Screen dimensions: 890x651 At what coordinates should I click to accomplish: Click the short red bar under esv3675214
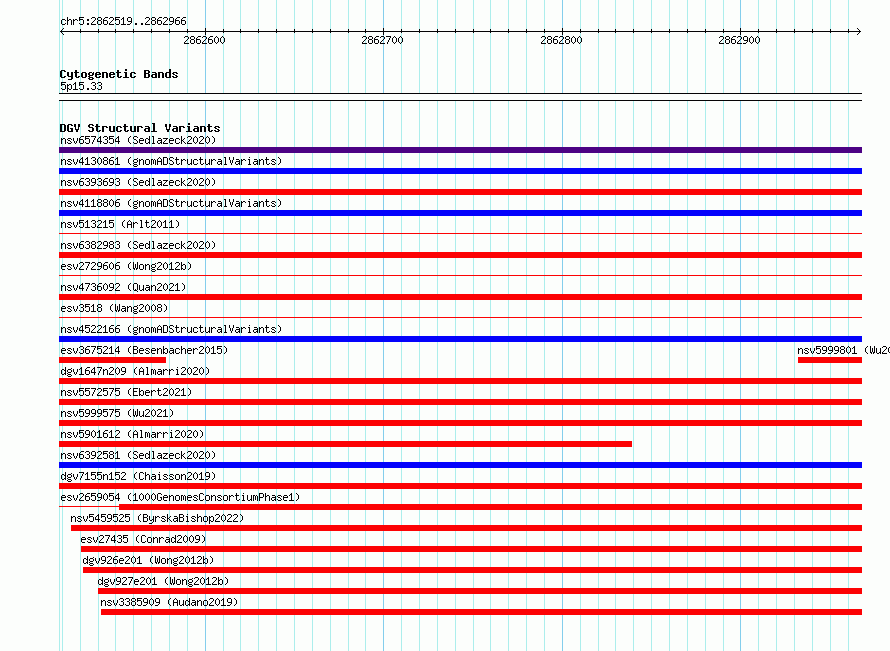click(x=112, y=360)
